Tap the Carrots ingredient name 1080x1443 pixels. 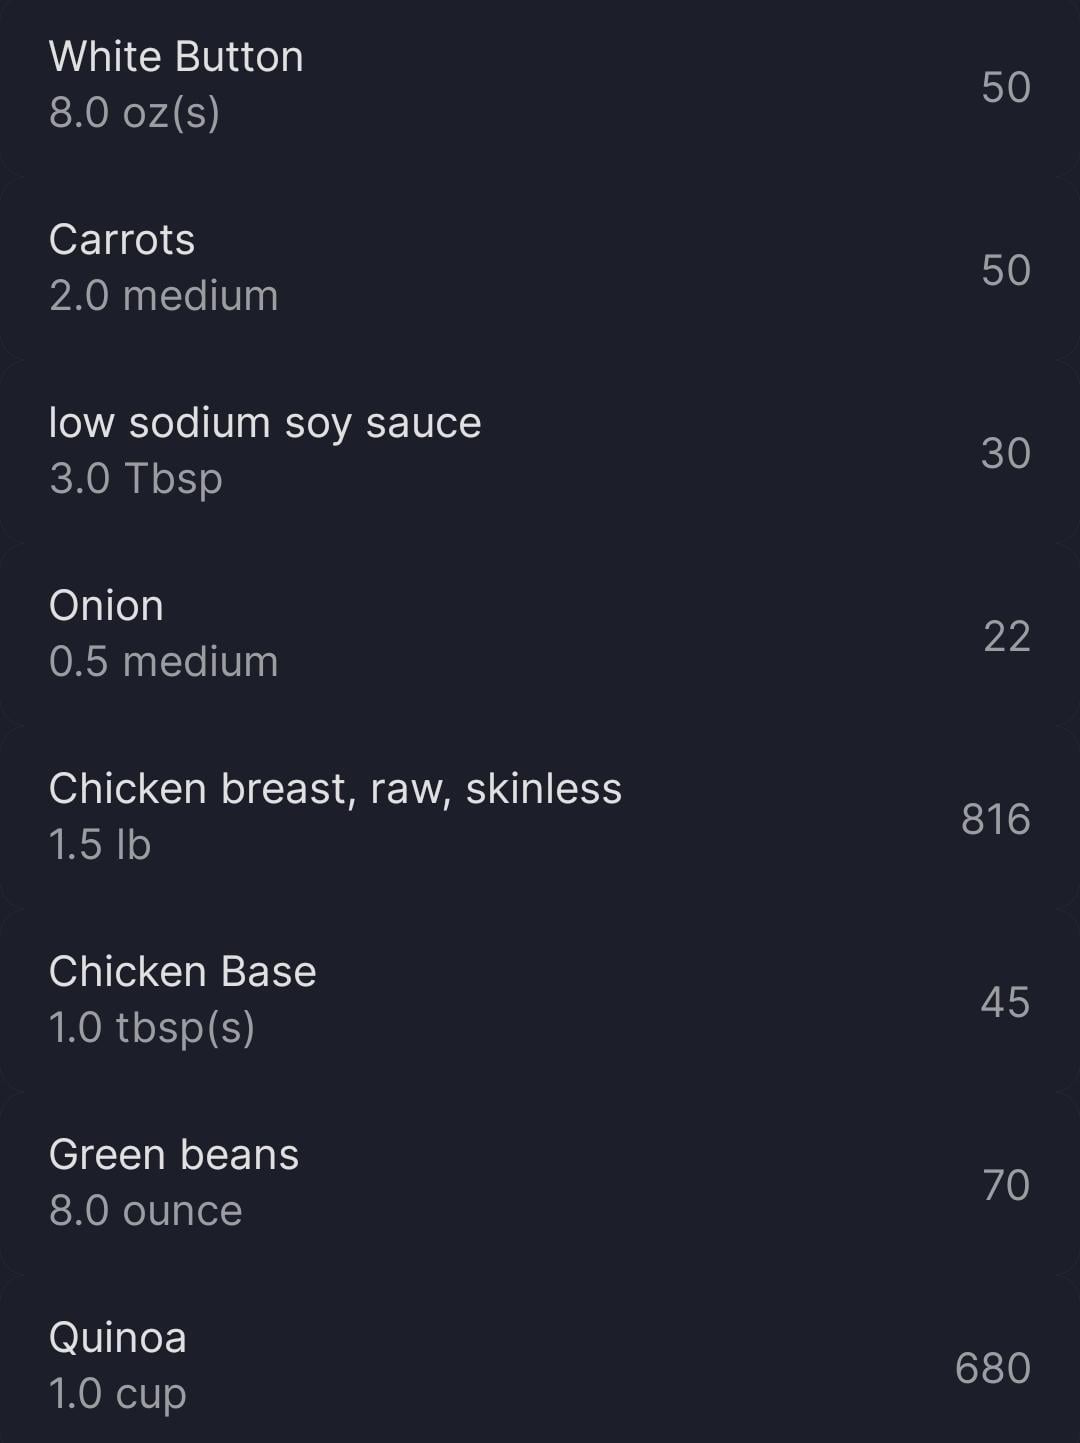coord(122,240)
